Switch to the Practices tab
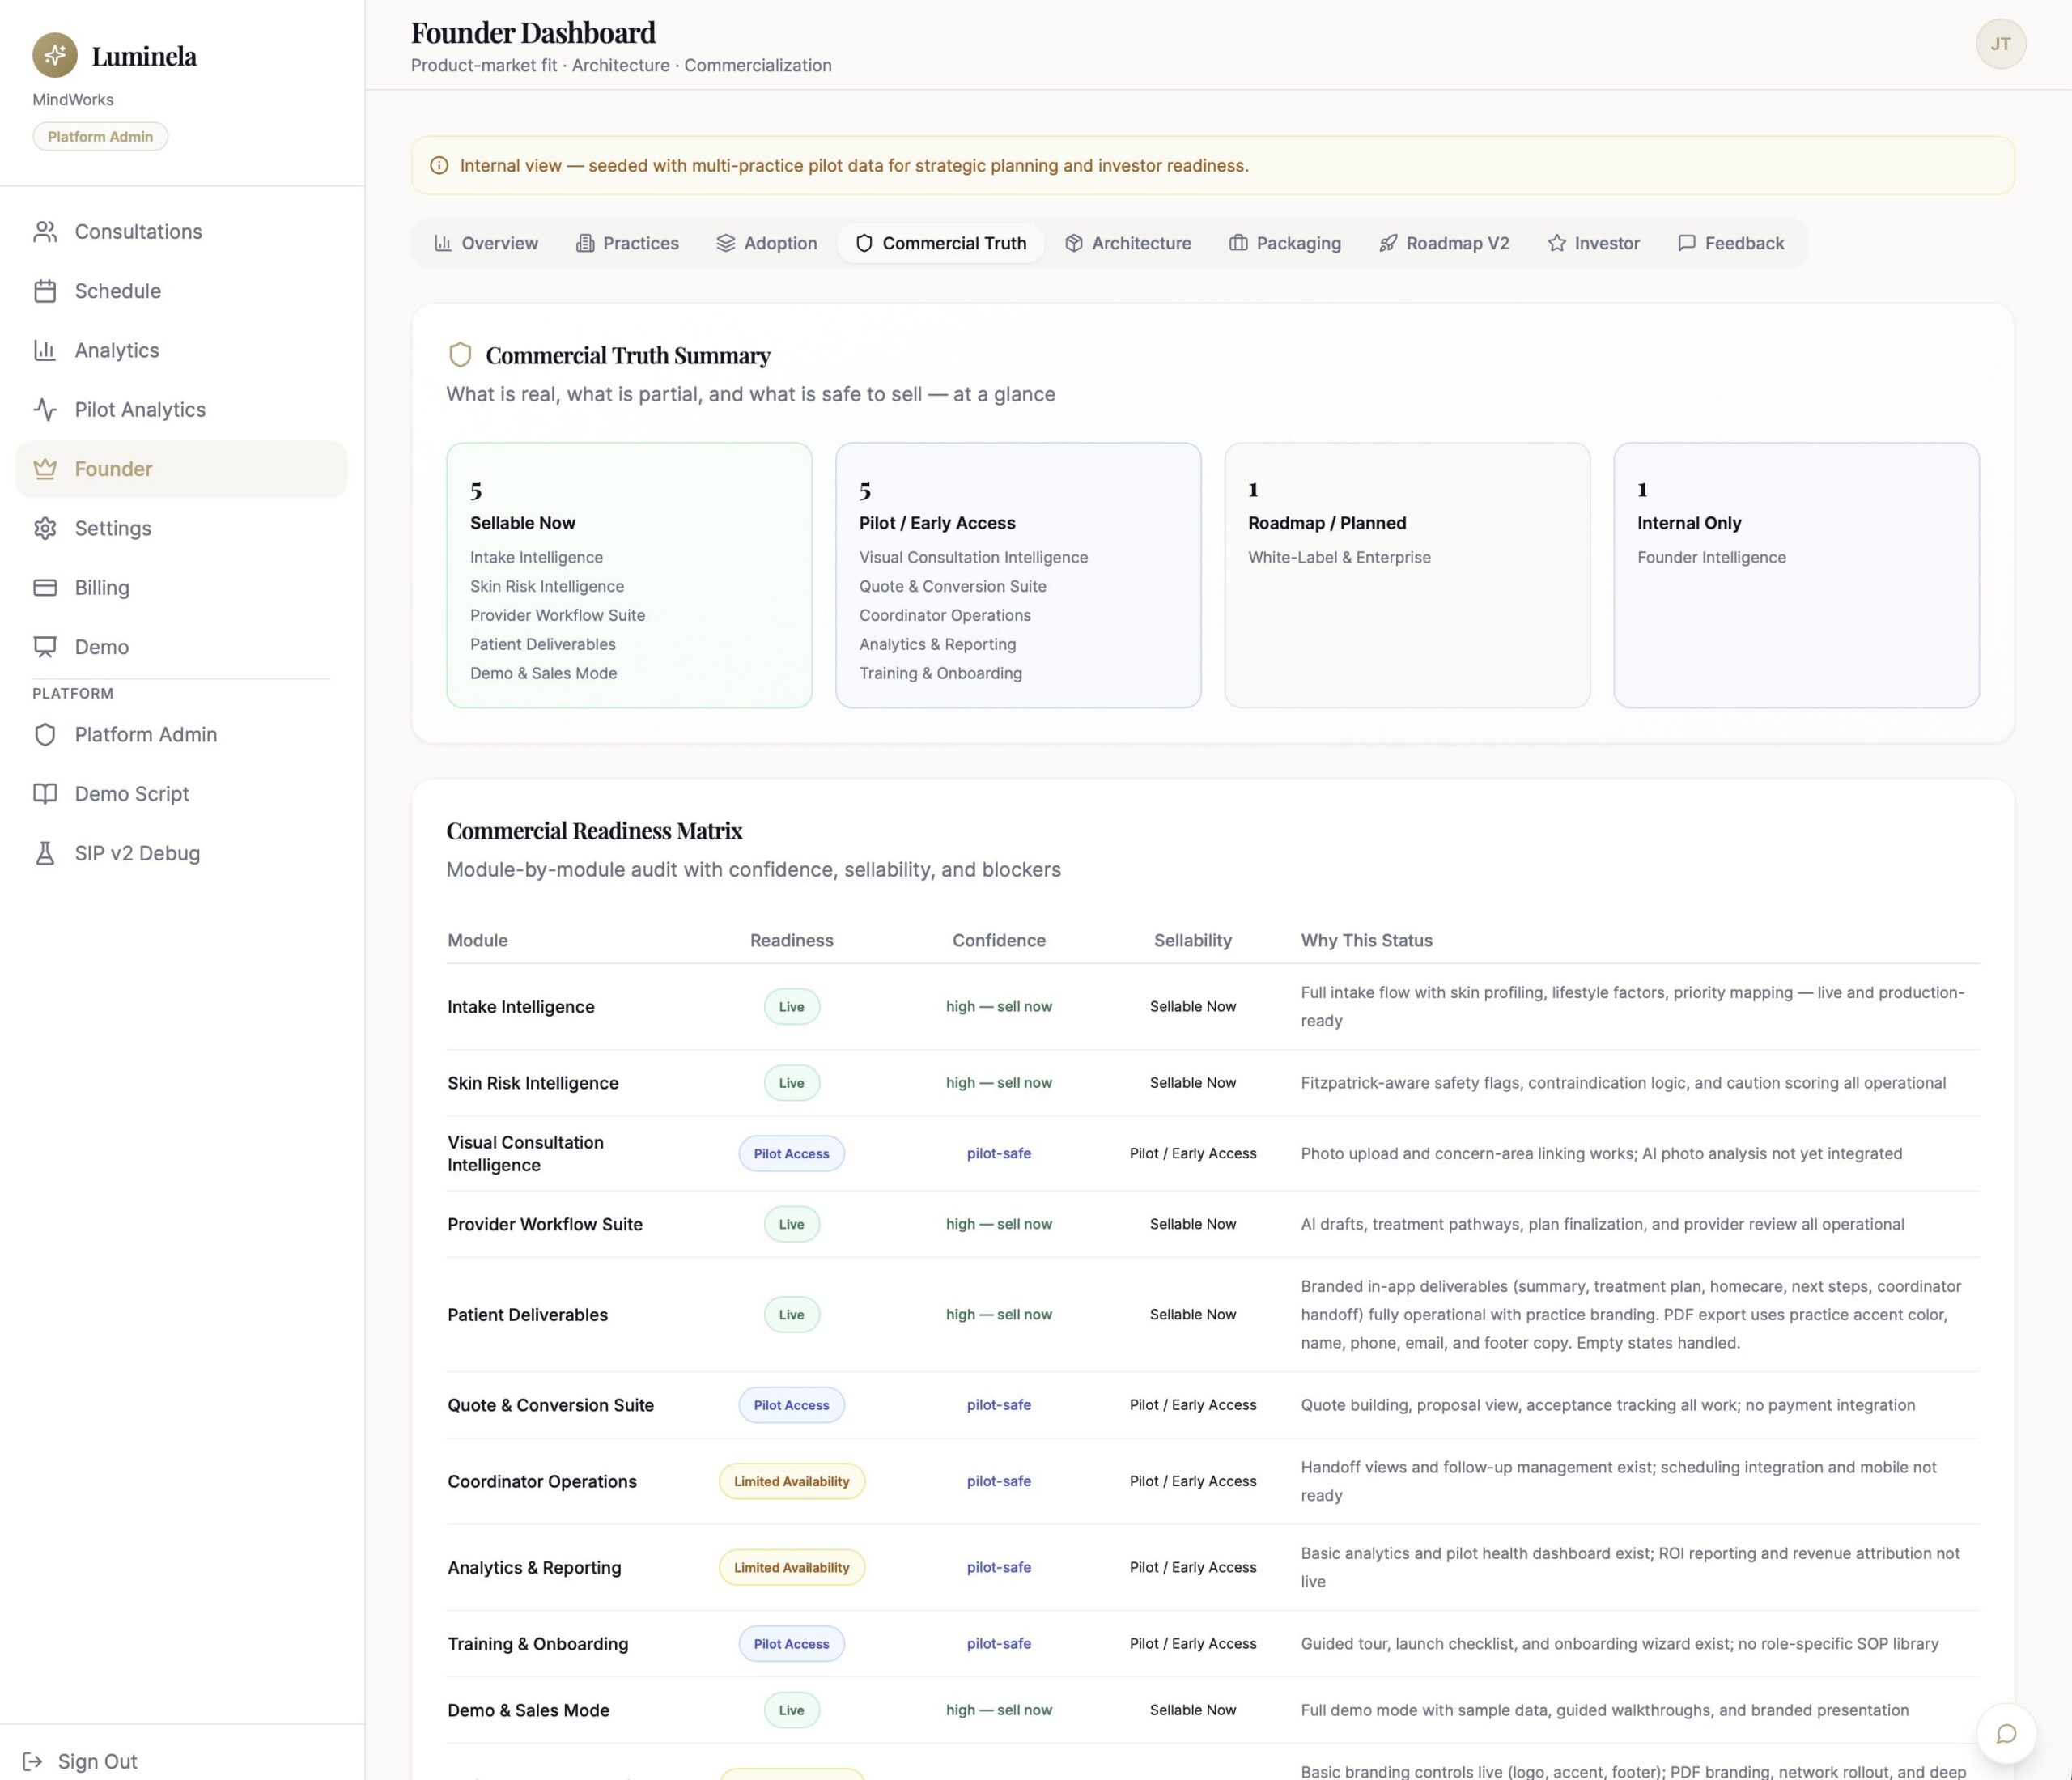This screenshot has height=1780, width=2072. (x=627, y=243)
